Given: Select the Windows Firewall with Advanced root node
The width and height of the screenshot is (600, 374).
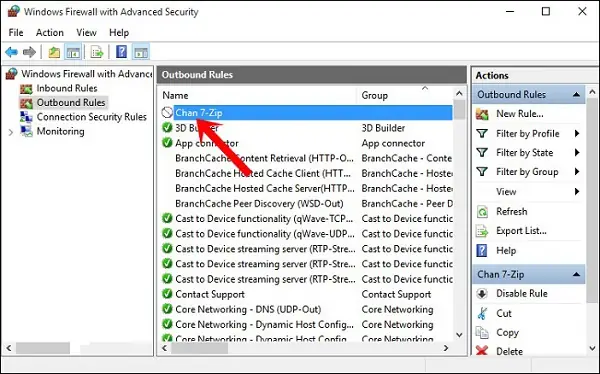Looking at the screenshot, I should [x=86, y=73].
